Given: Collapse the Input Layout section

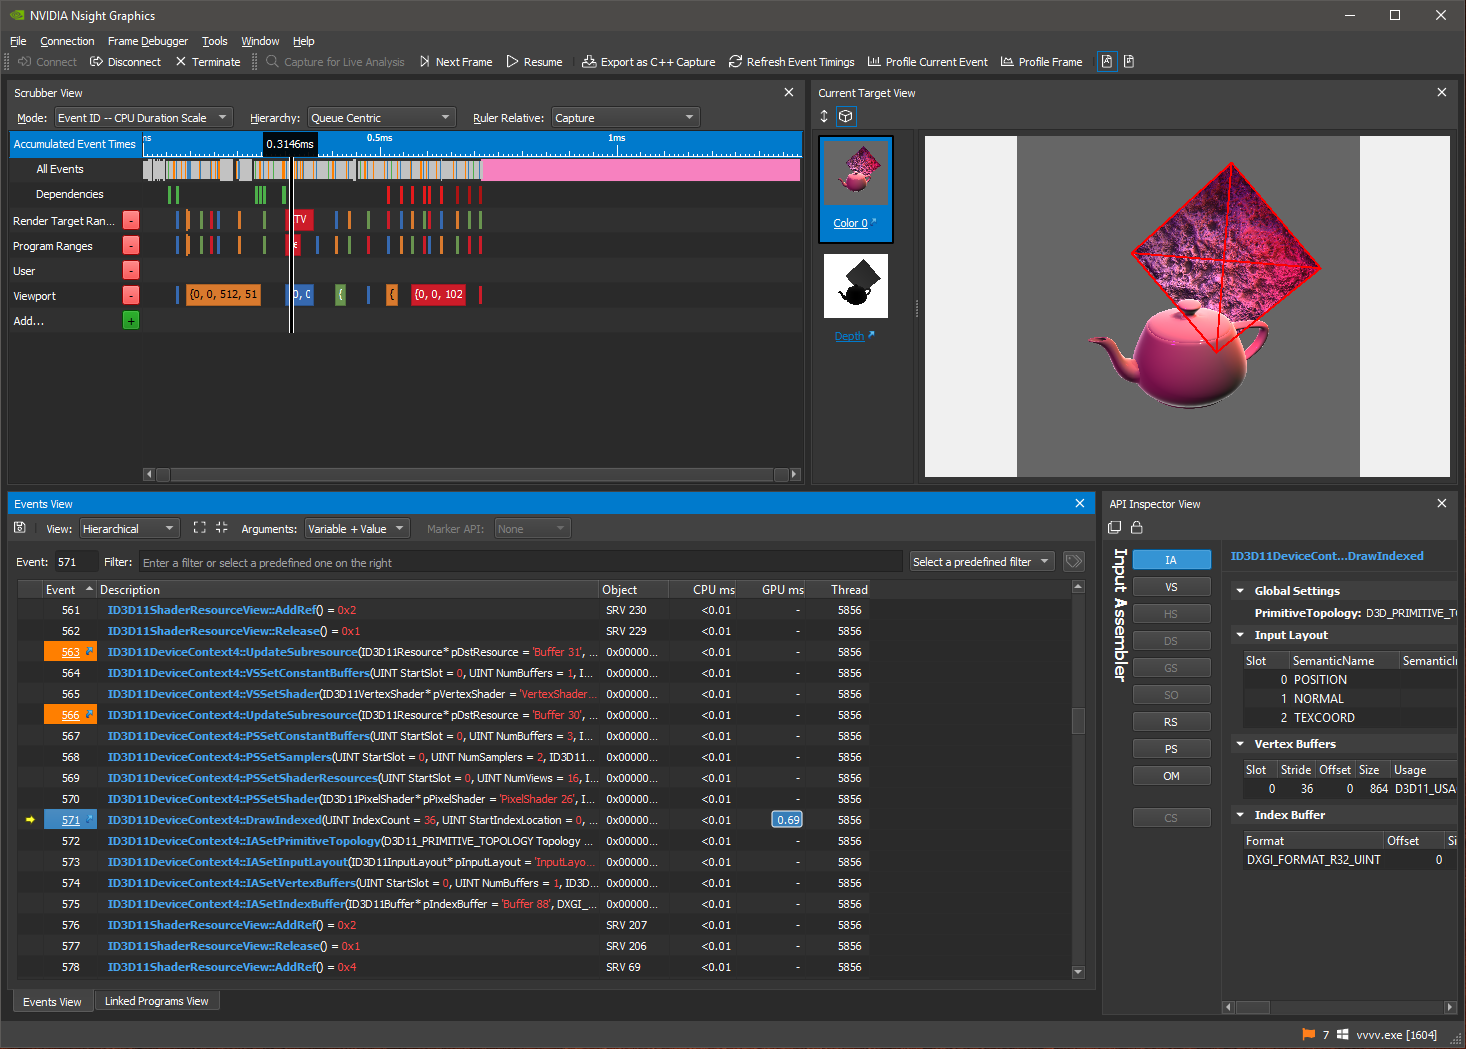Looking at the screenshot, I should (x=1241, y=635).
